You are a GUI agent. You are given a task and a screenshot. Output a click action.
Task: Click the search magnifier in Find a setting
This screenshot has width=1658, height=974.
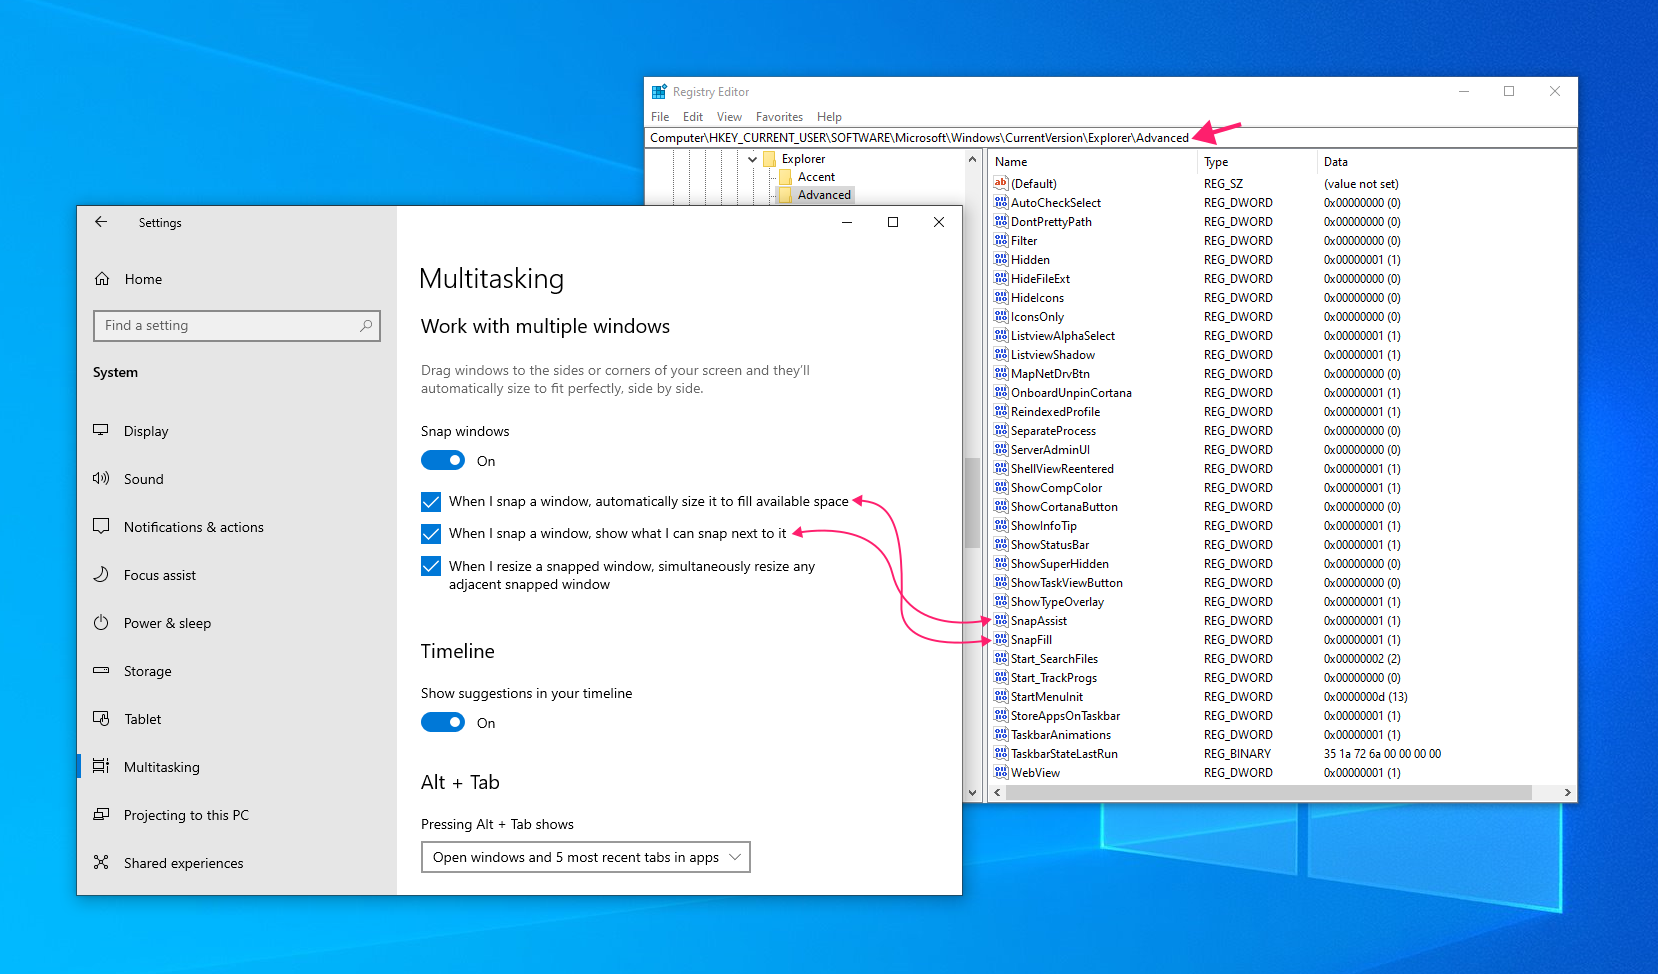tap(366, 325)
